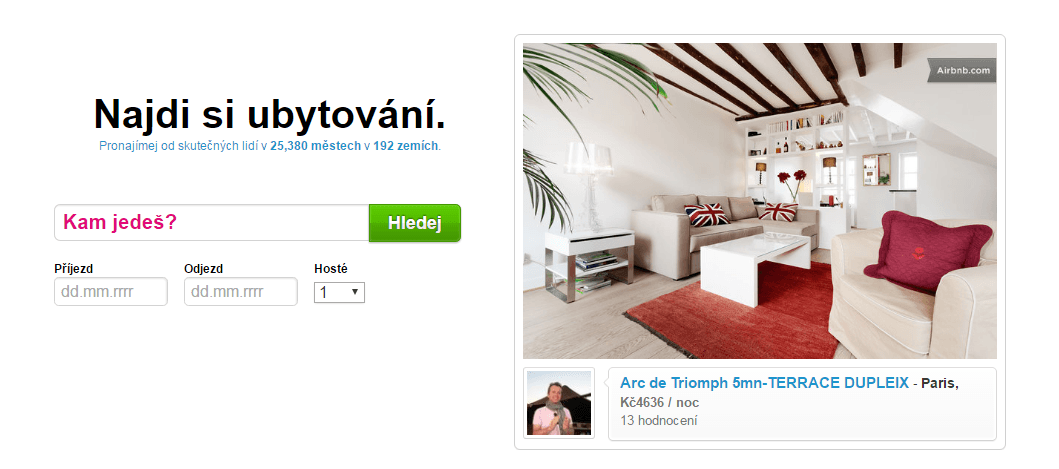This screenshot has height=469, width=1059.
Task: Click the '13 hodnocení' reviews text
Action: [658, 420]
